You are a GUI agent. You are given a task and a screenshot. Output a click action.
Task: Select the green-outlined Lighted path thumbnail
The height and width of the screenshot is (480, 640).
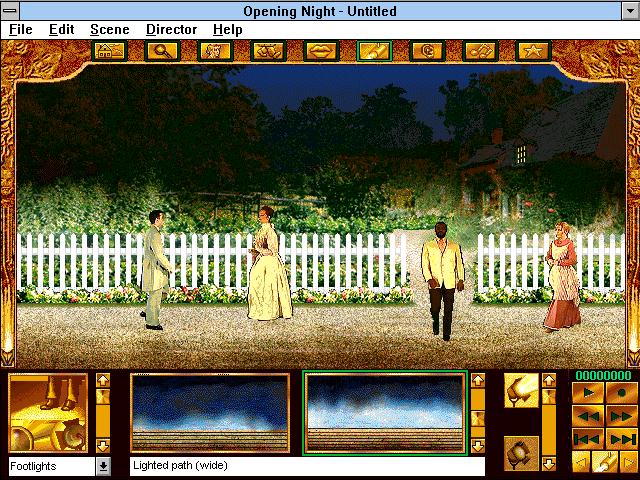coord(385,413)
